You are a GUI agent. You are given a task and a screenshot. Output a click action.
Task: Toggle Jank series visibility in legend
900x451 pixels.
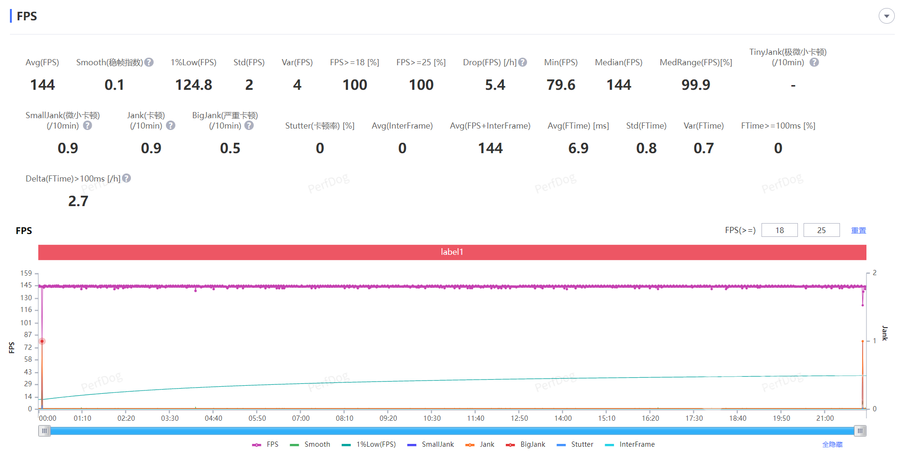point(480,444)
